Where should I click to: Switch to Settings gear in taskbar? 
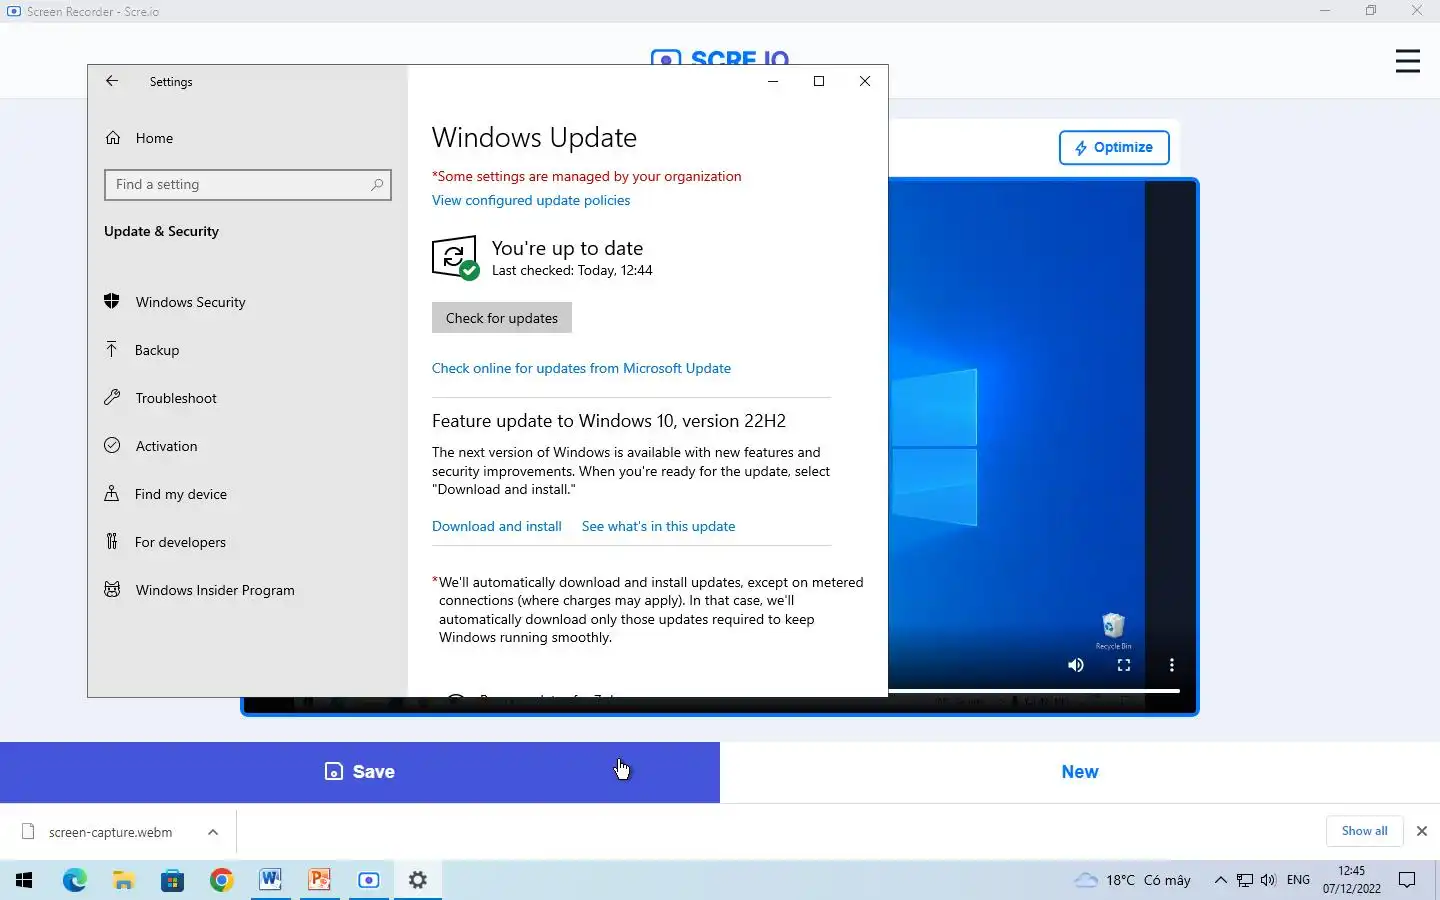pos(418,880)
